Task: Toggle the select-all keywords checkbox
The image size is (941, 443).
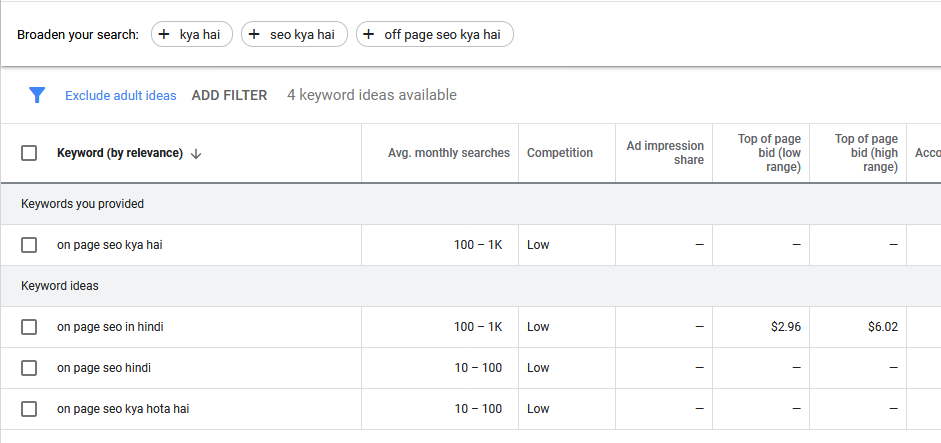Action: tap(29, 153)
